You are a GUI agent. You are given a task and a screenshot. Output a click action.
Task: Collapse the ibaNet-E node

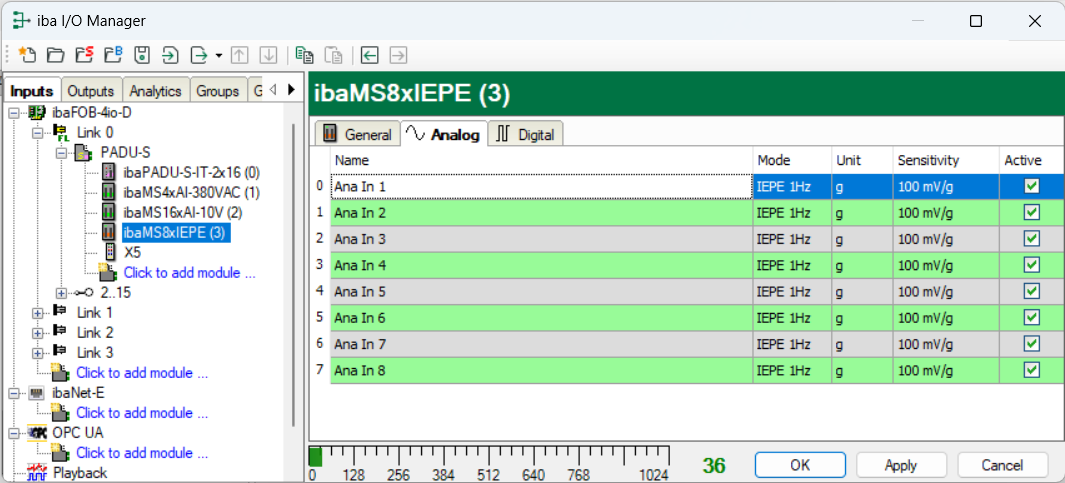[x=14, y=393]
